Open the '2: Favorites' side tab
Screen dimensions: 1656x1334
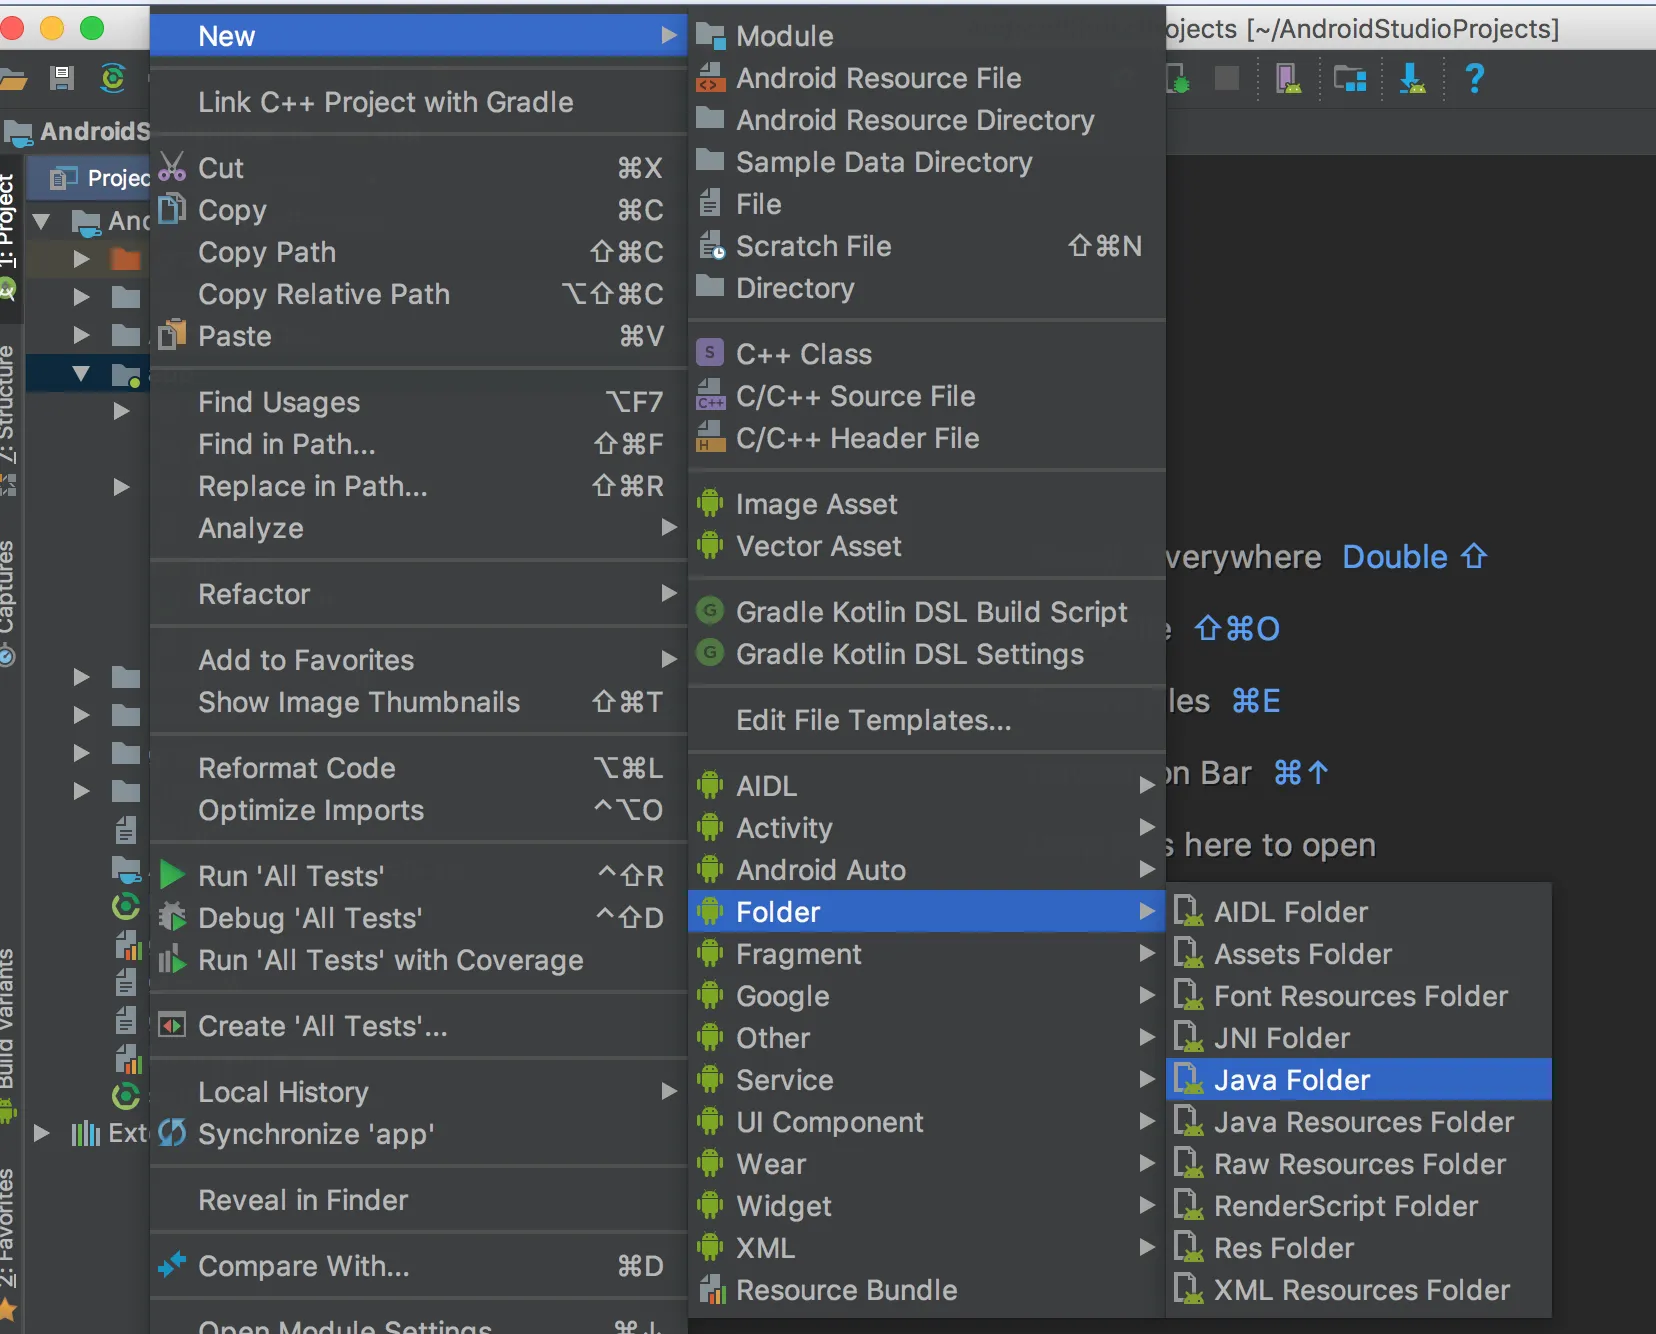(x=9, y=1228)
